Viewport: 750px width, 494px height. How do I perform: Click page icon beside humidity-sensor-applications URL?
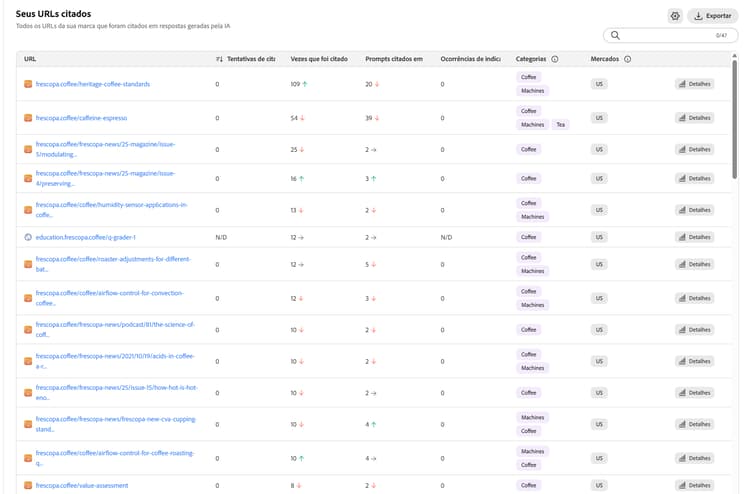pos(28,210)
